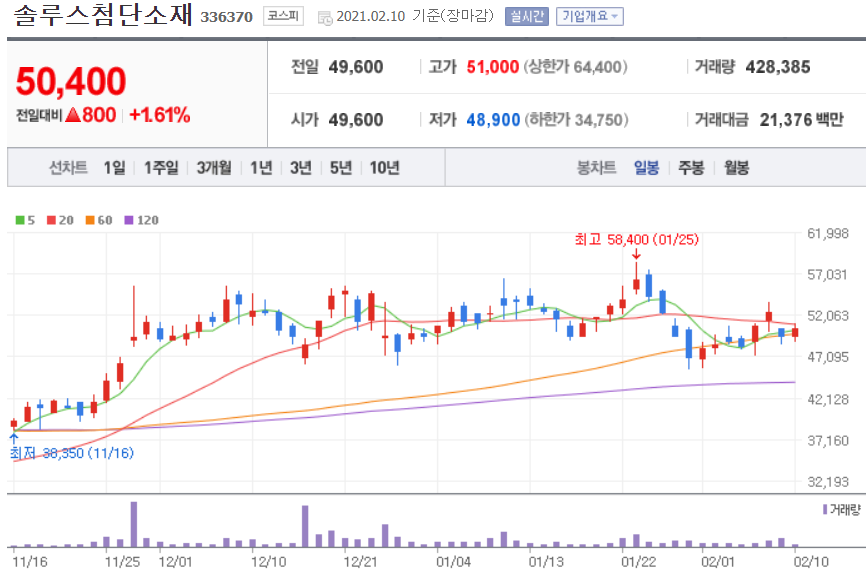866x571 pixels.
Task: Switch to 월봉 monthly candle chart
Action: 736,167
